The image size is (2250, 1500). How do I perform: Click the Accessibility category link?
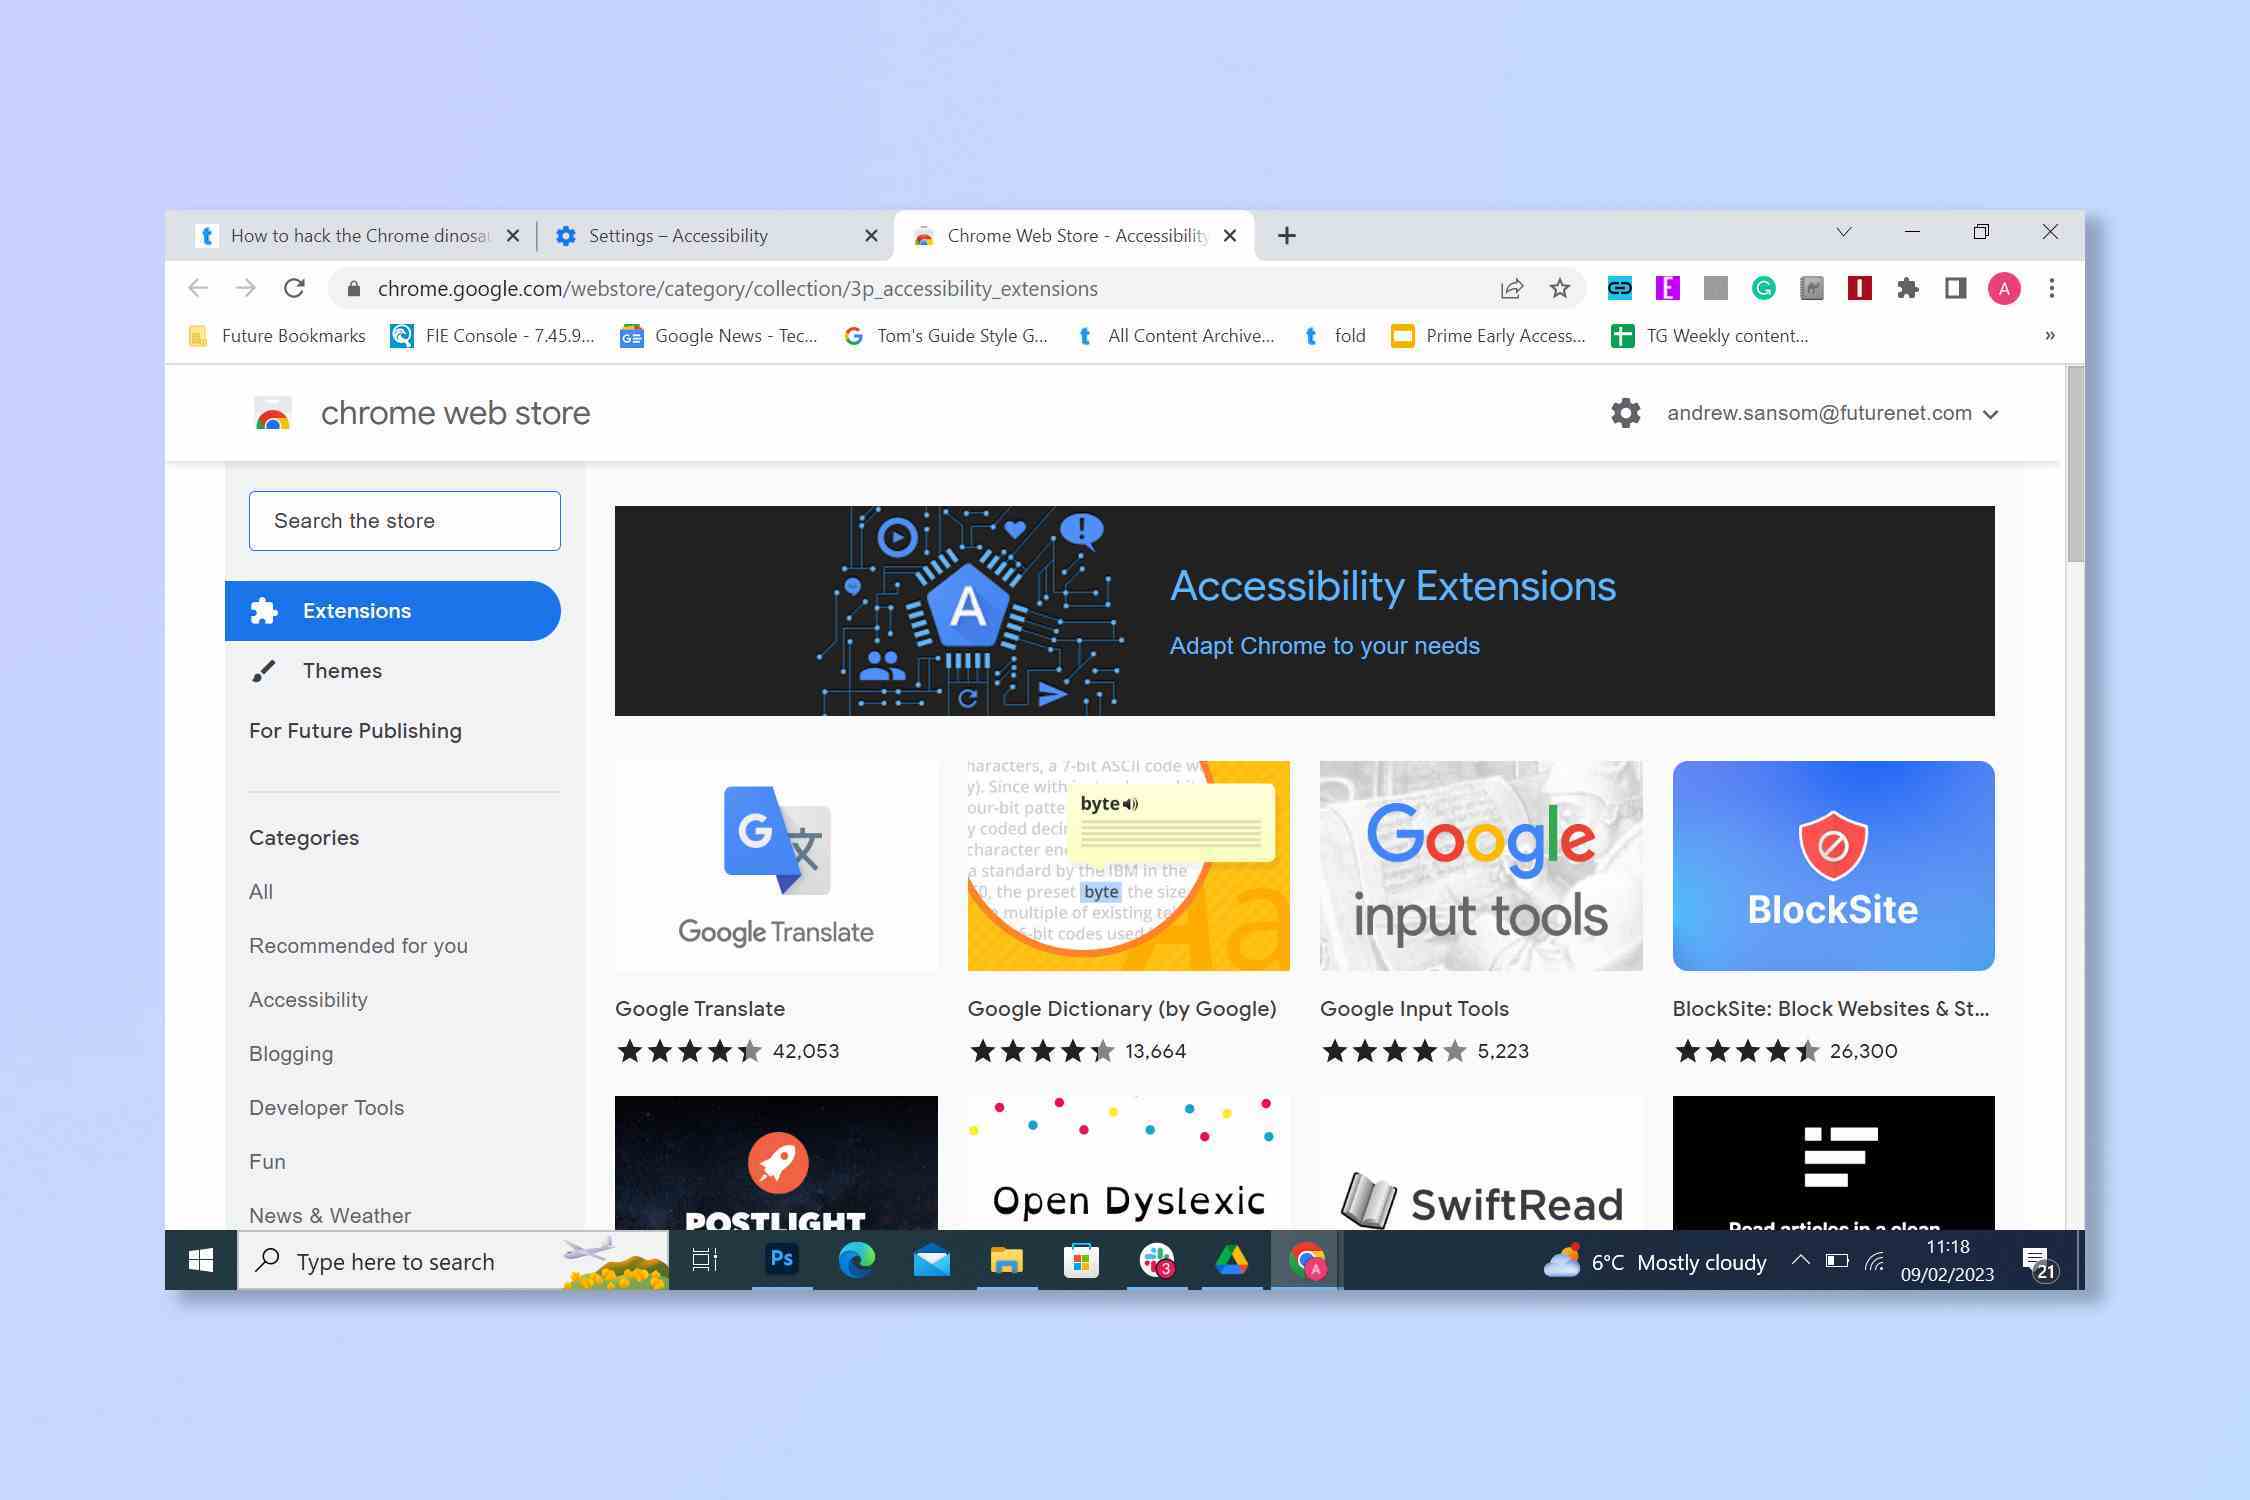(x=306, y=999)
